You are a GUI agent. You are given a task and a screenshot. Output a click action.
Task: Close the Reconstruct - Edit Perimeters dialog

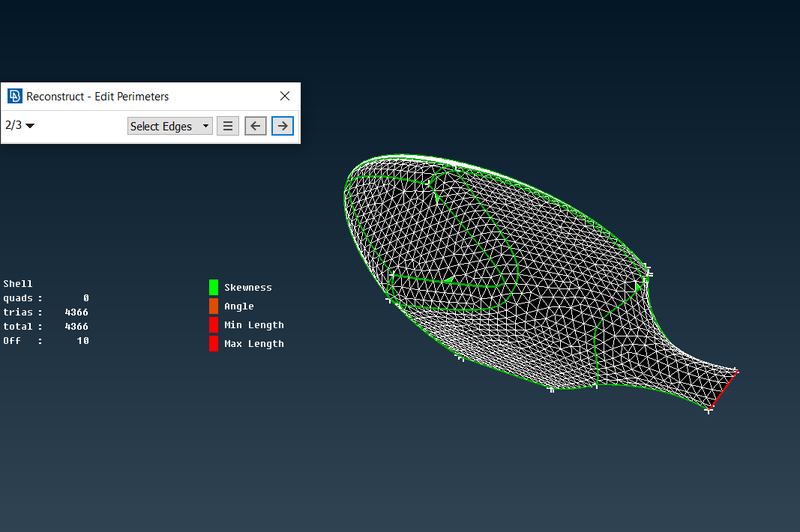tap(285, 96)
